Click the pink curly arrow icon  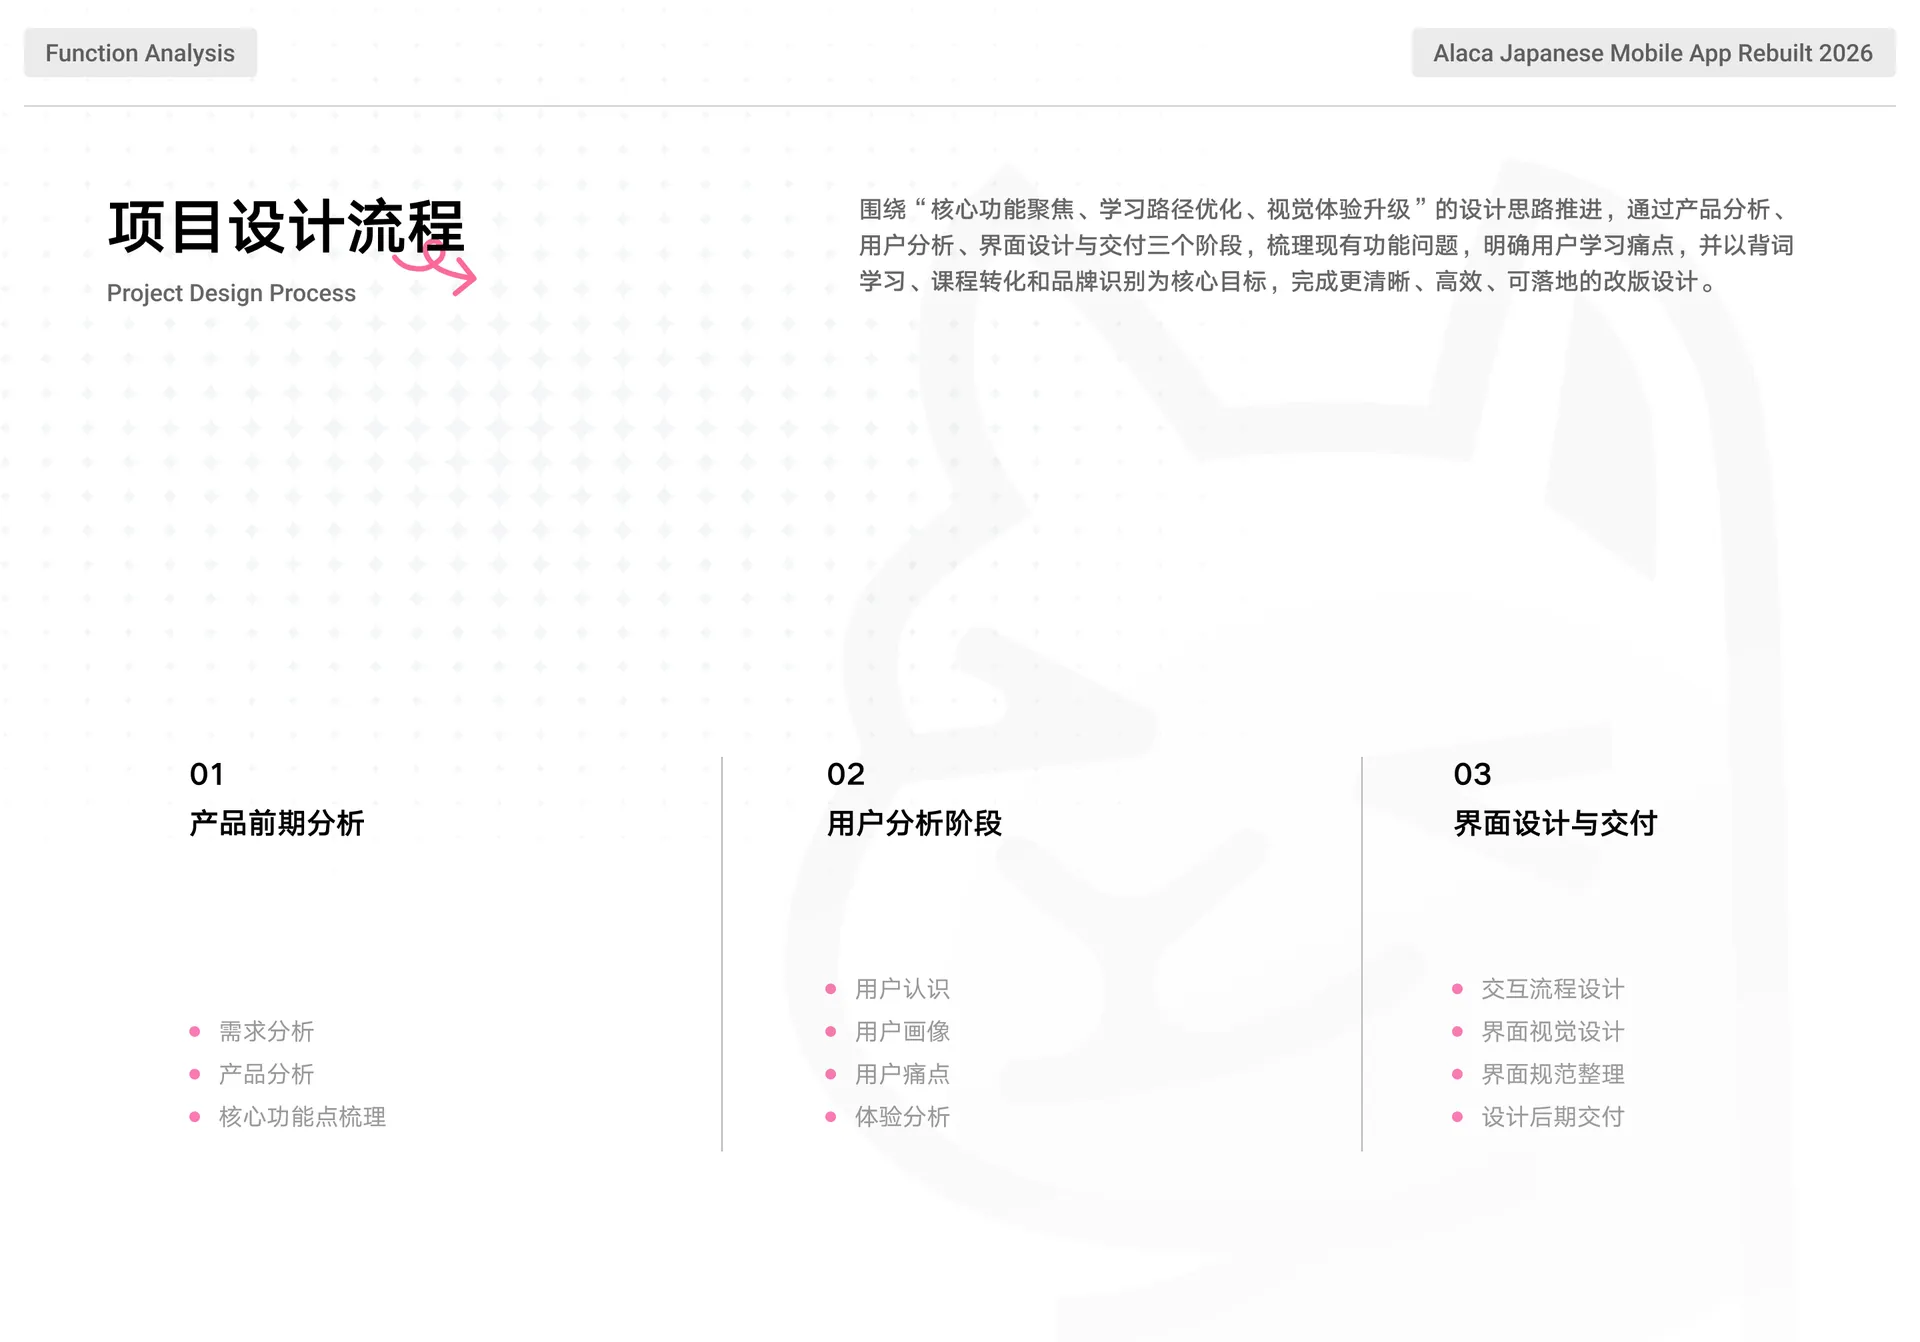tap(435, 267)
